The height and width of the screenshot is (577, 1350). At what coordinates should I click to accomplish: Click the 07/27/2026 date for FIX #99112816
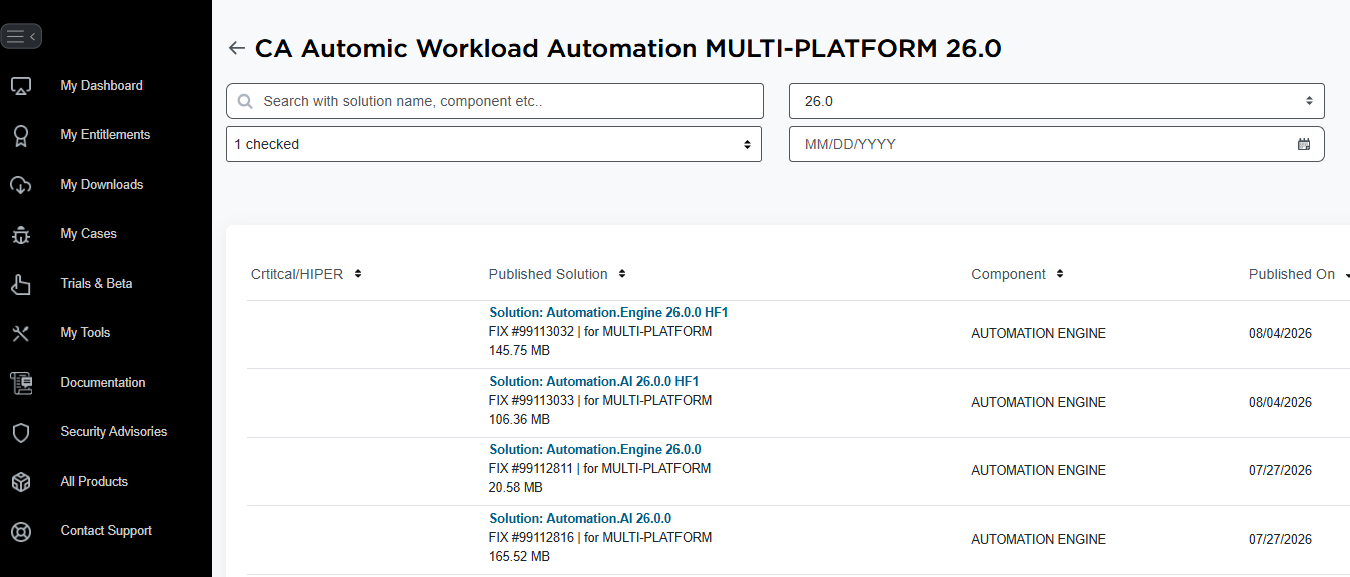pos(1280,540)
